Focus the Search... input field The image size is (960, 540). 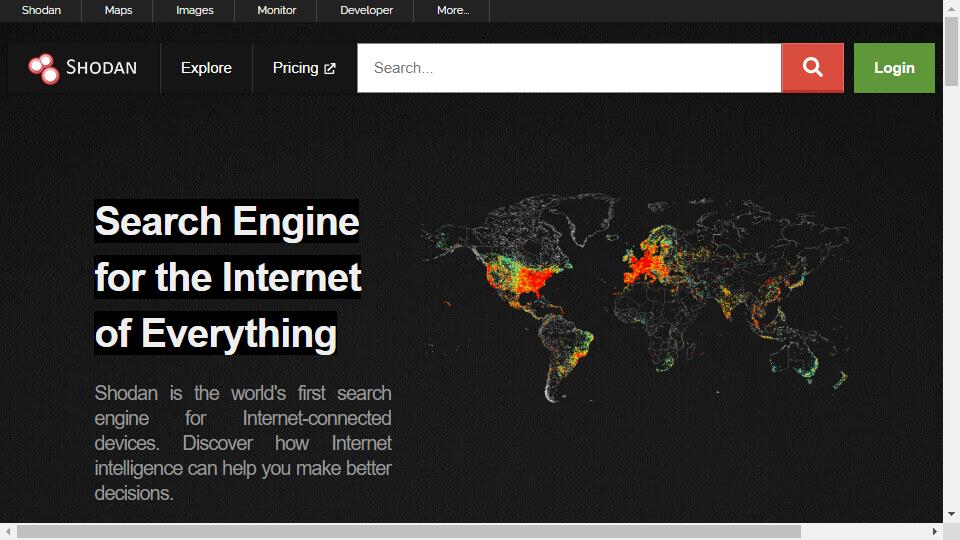[569, 68]
